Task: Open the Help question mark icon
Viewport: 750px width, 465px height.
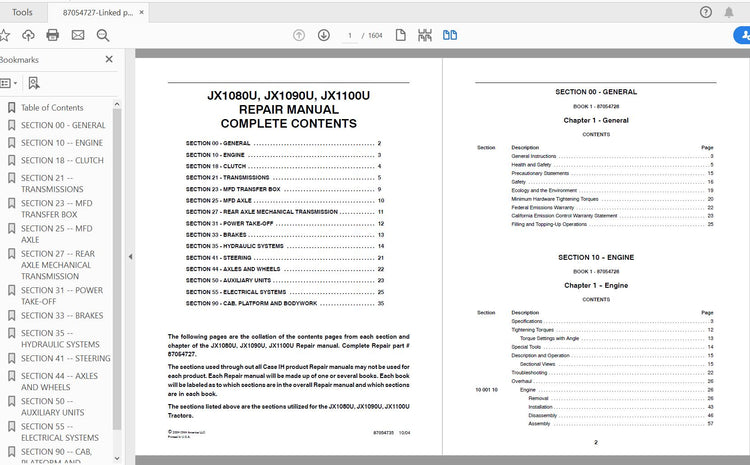Action: (x=706, y=12)
